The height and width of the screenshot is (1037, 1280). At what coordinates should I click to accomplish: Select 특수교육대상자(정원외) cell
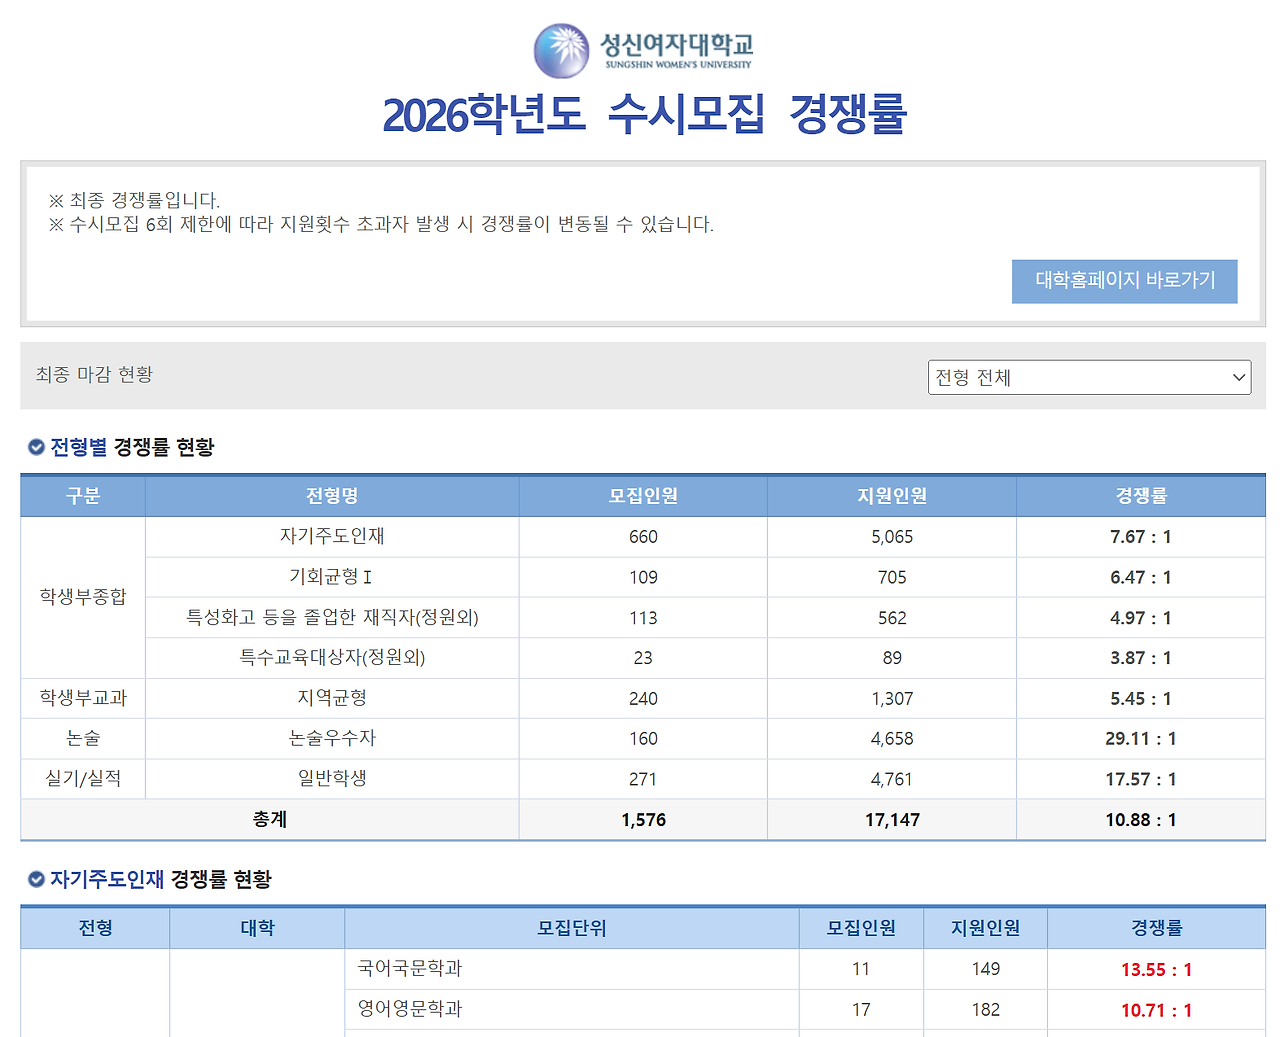[x=332, y=657]
